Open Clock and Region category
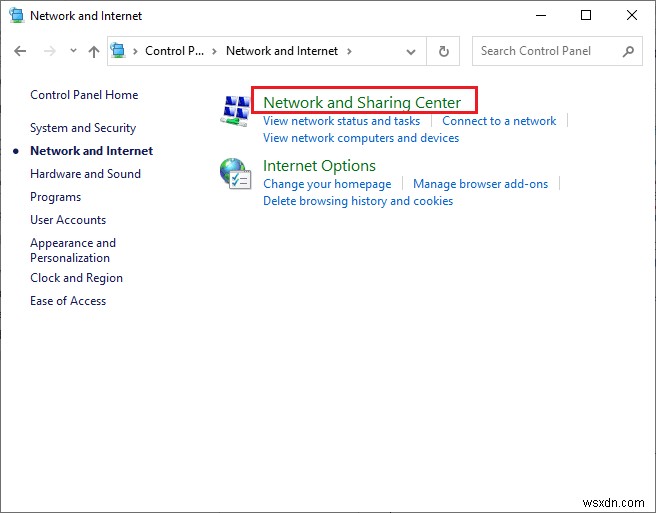The height and width of the screenshot is (513, 656). [x=77, y=278]
